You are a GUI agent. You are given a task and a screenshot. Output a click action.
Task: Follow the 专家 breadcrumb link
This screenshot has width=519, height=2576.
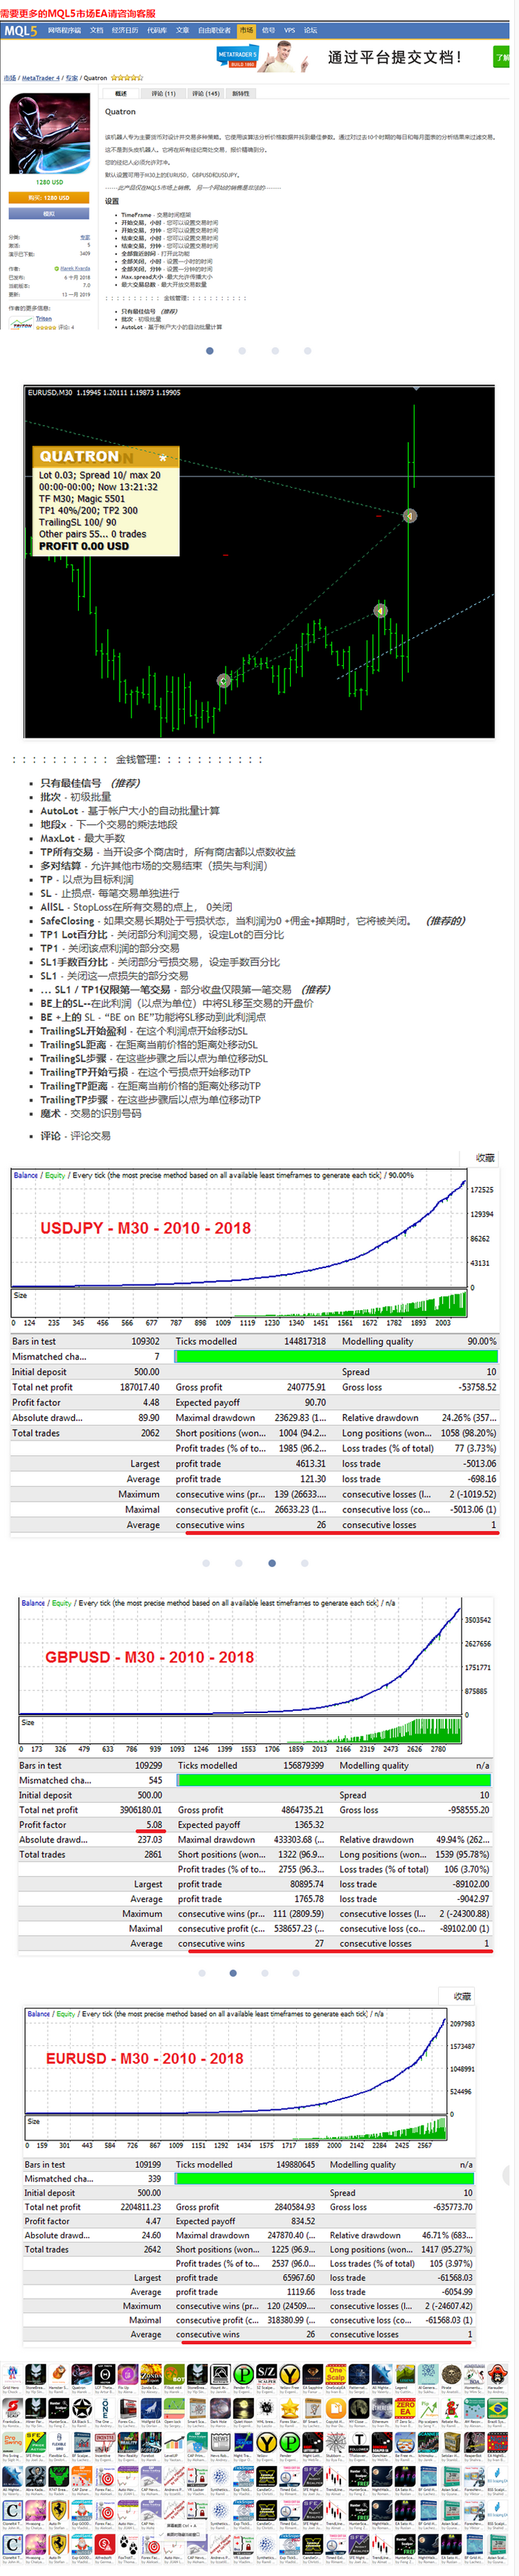pos(71,77)
